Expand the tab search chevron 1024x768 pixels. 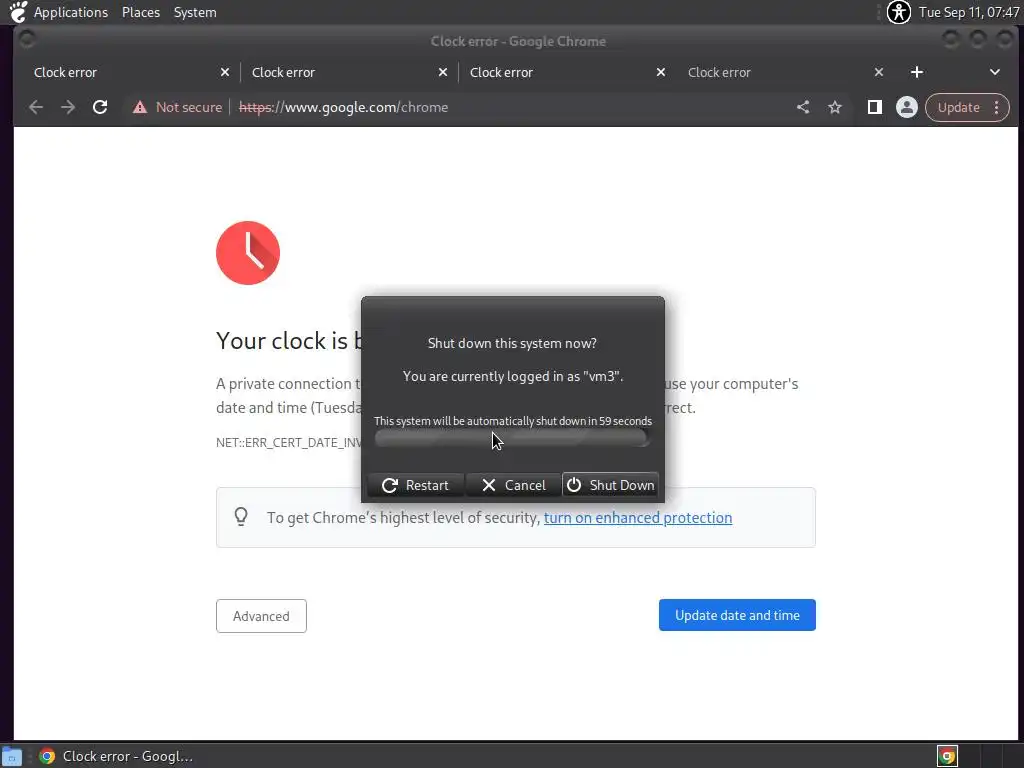[x=995, y=72]
